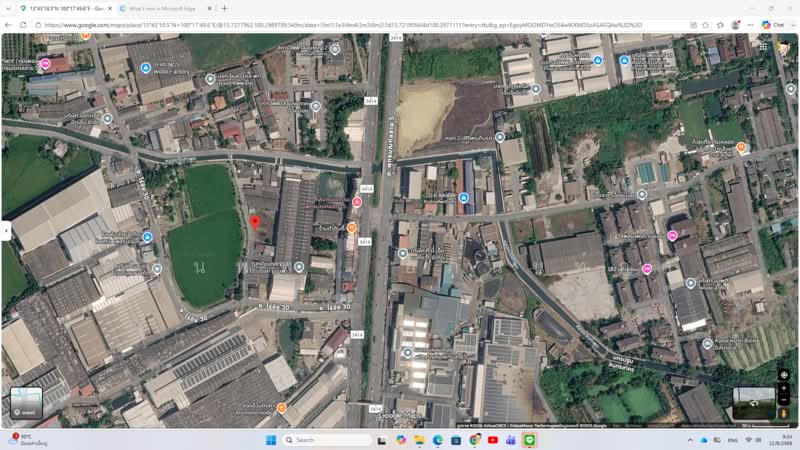The image size is (800, 450).
Task: Click the taskbar Search box
Action: click(327, 440)
